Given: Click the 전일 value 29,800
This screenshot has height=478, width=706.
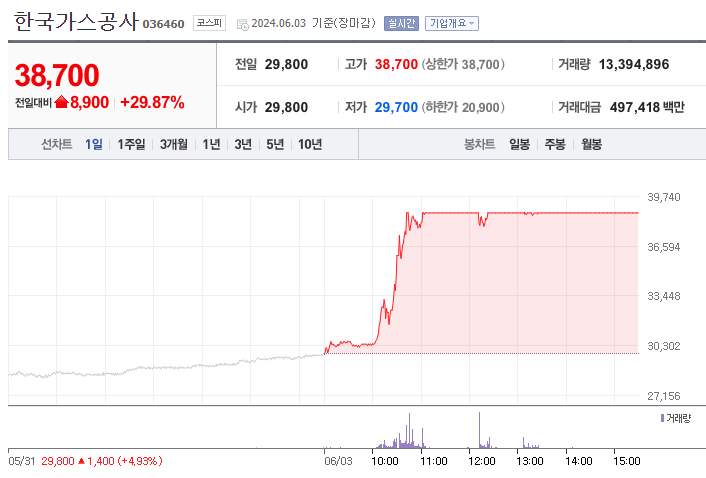Looking at the screenshot, I should point(286,64).
